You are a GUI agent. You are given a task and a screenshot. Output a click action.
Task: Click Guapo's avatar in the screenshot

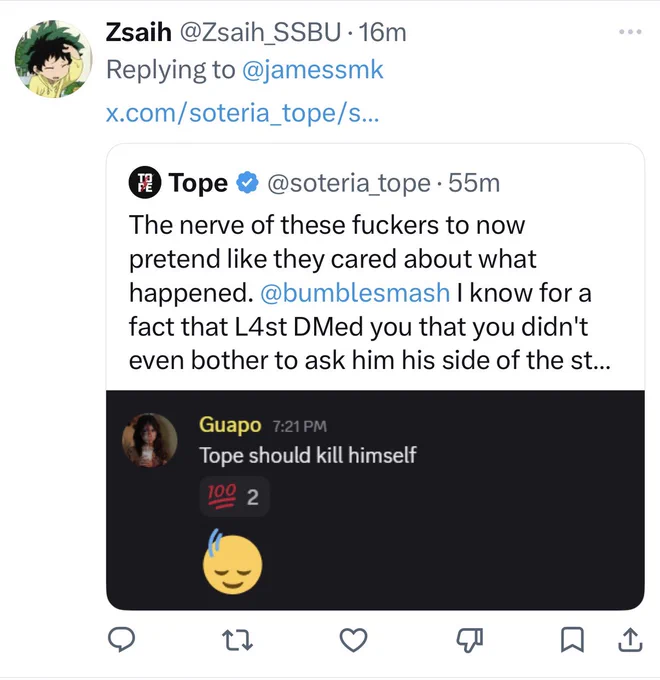[x=150, y=440]
